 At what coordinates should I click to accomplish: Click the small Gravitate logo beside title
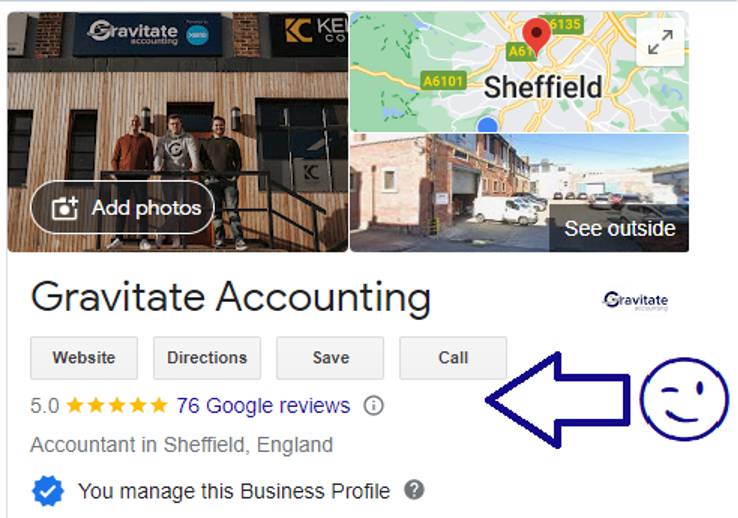(635, 301)
